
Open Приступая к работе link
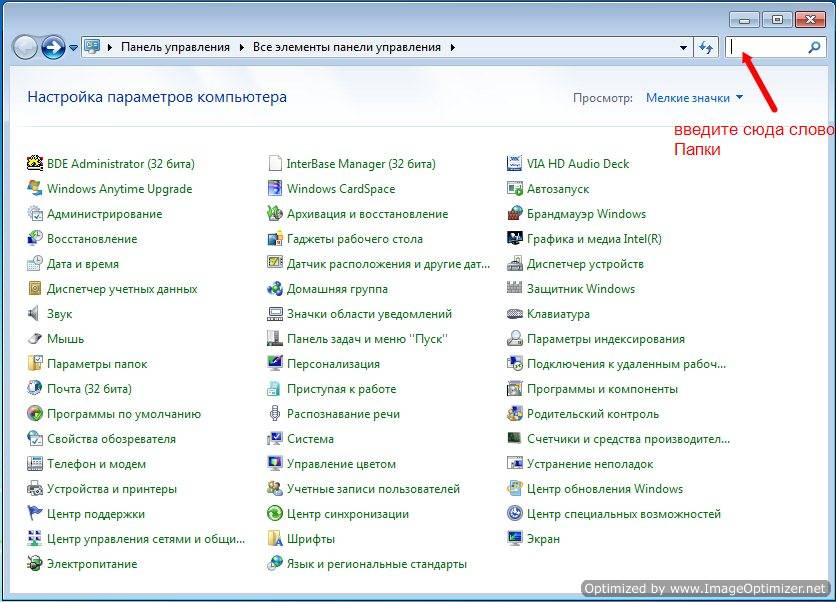pyautogui.click(x=341, y=389)
